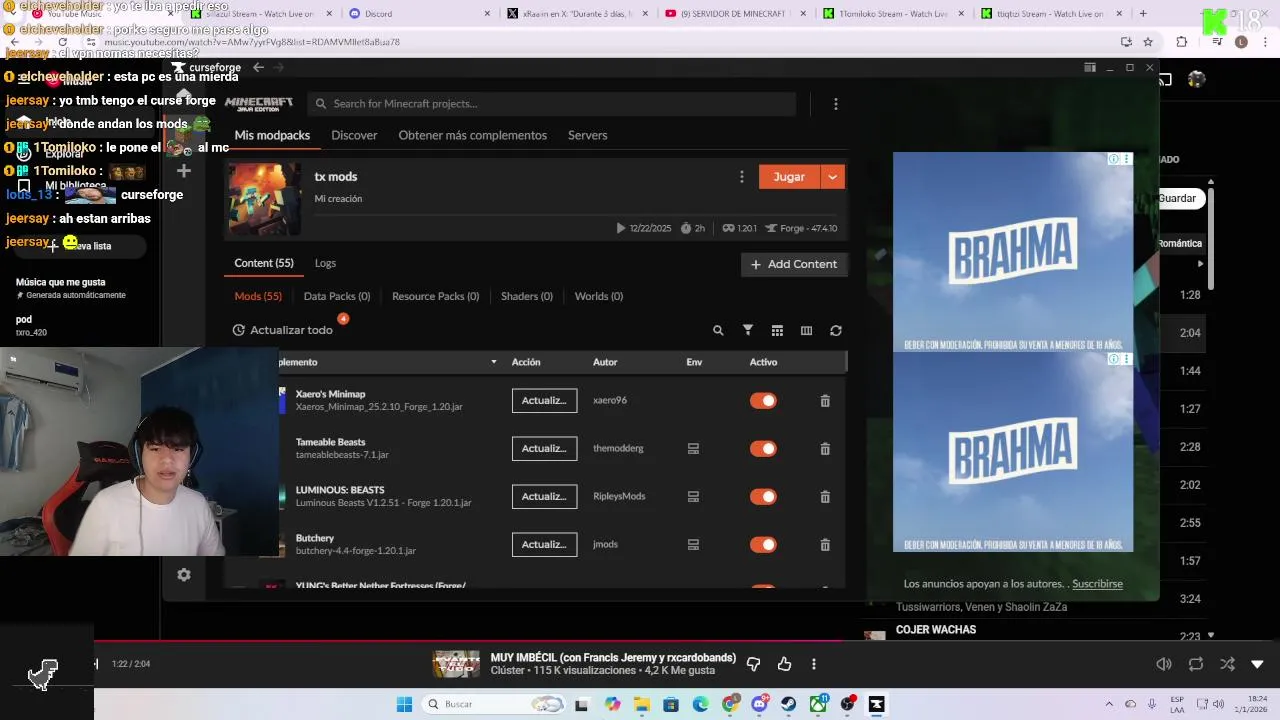Select Worlds (0) tab
Image resolution: width=1280 pixels, height=720 pixels.
click(x=599, y=296)
